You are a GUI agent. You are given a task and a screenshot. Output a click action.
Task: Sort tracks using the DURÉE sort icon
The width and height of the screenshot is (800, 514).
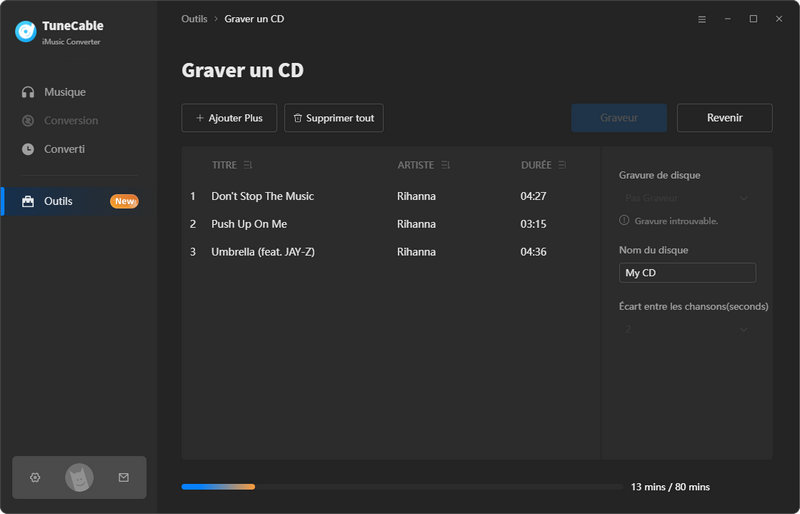562,165
